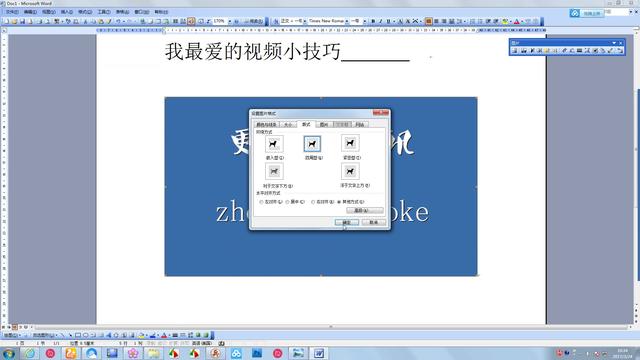
Task: Expand the Line Spacing dropdown arrow
Action: pyautogui.click(x=464, y=21)
